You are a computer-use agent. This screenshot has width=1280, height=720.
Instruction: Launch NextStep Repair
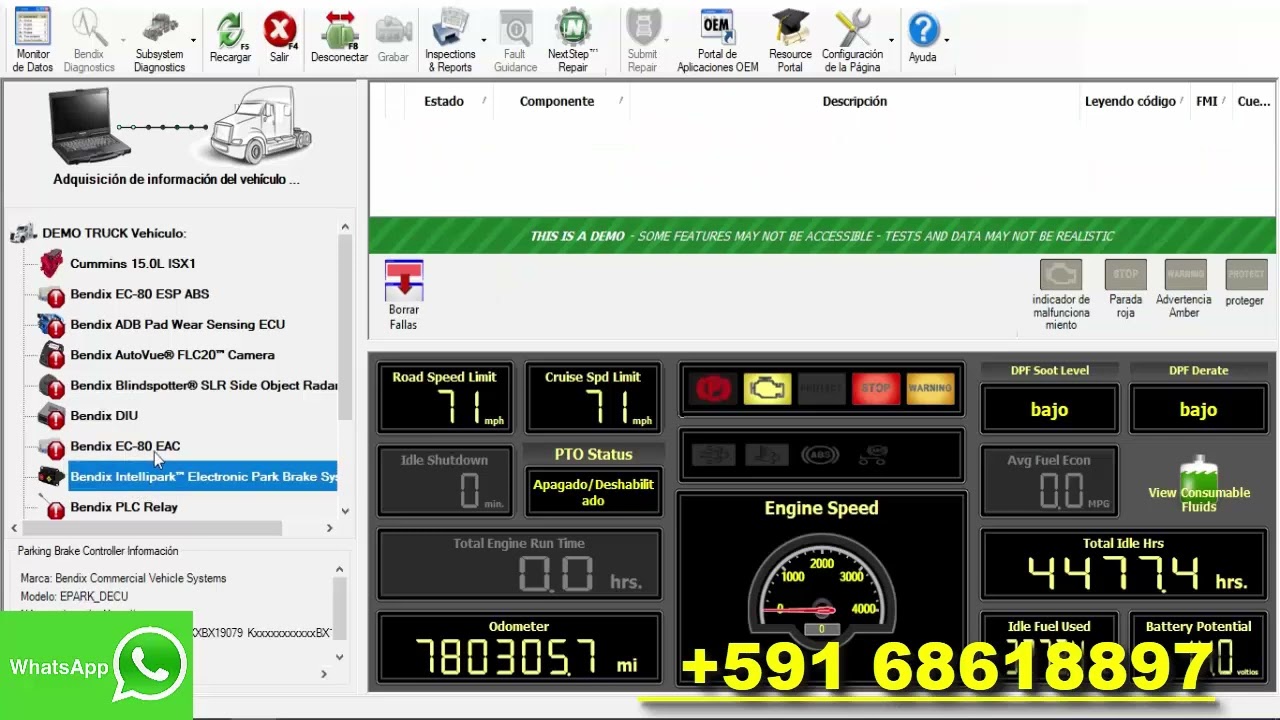point(573,40)
